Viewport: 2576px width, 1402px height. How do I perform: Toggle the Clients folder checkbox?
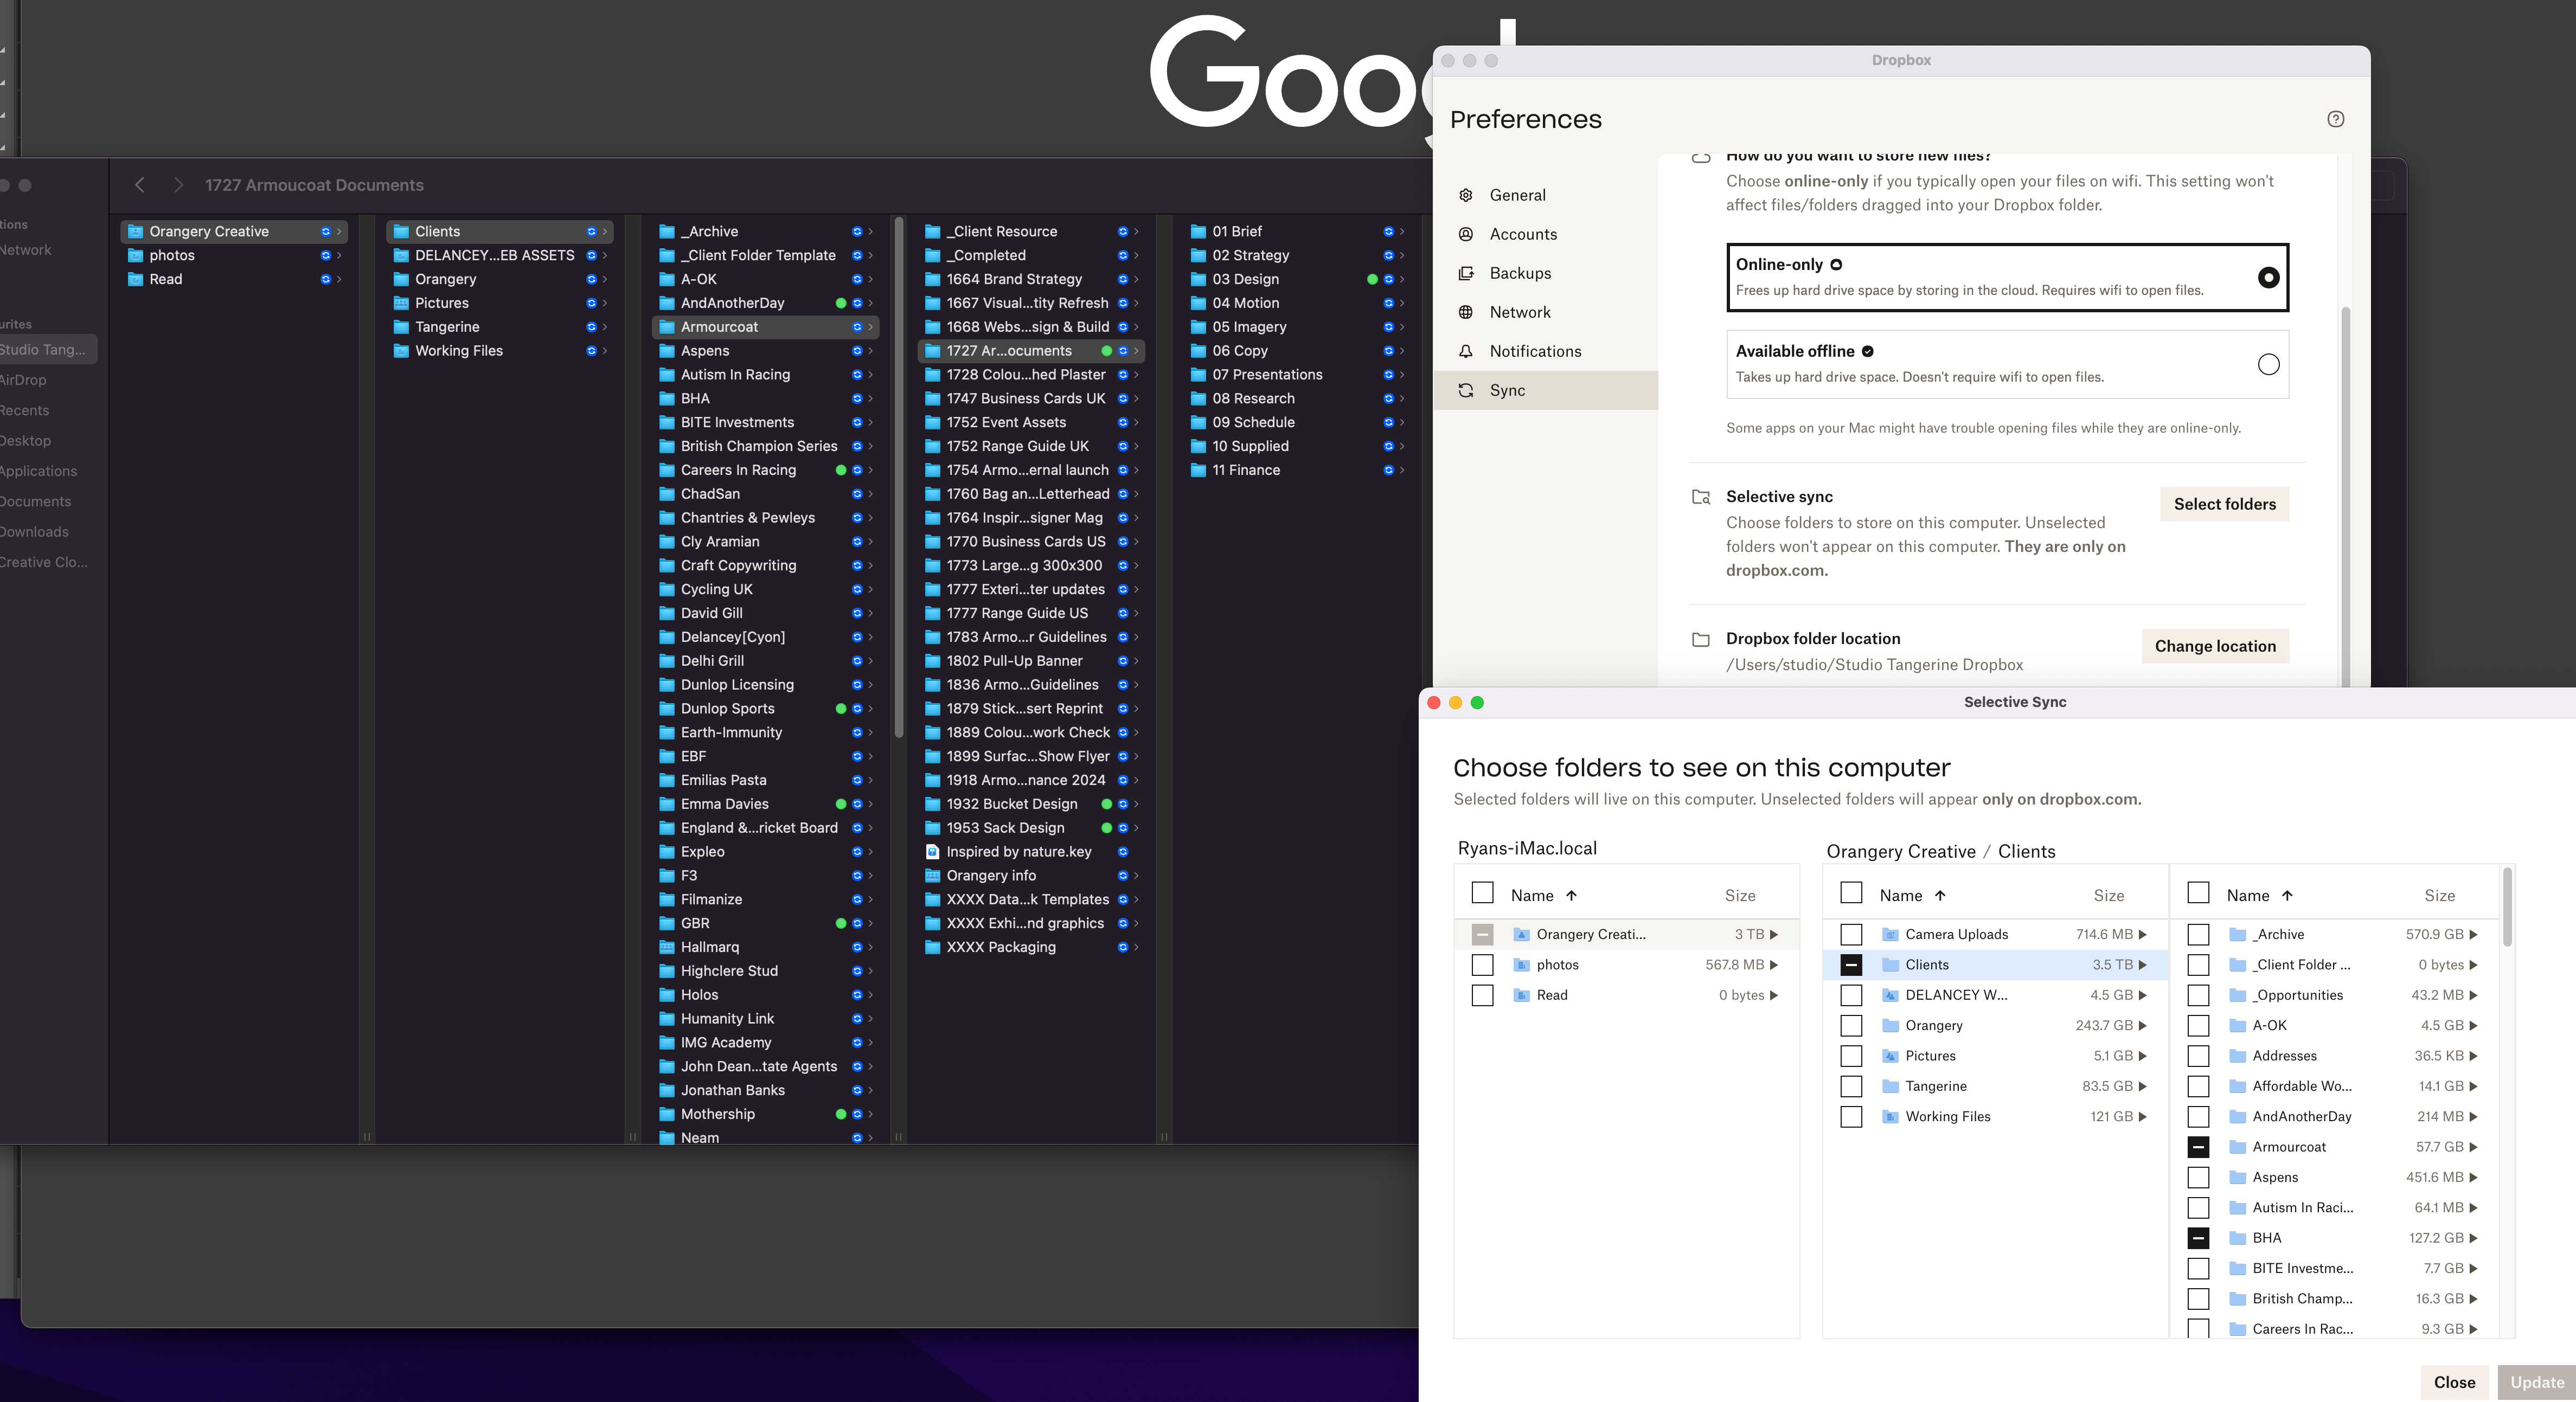(1851, 965)
